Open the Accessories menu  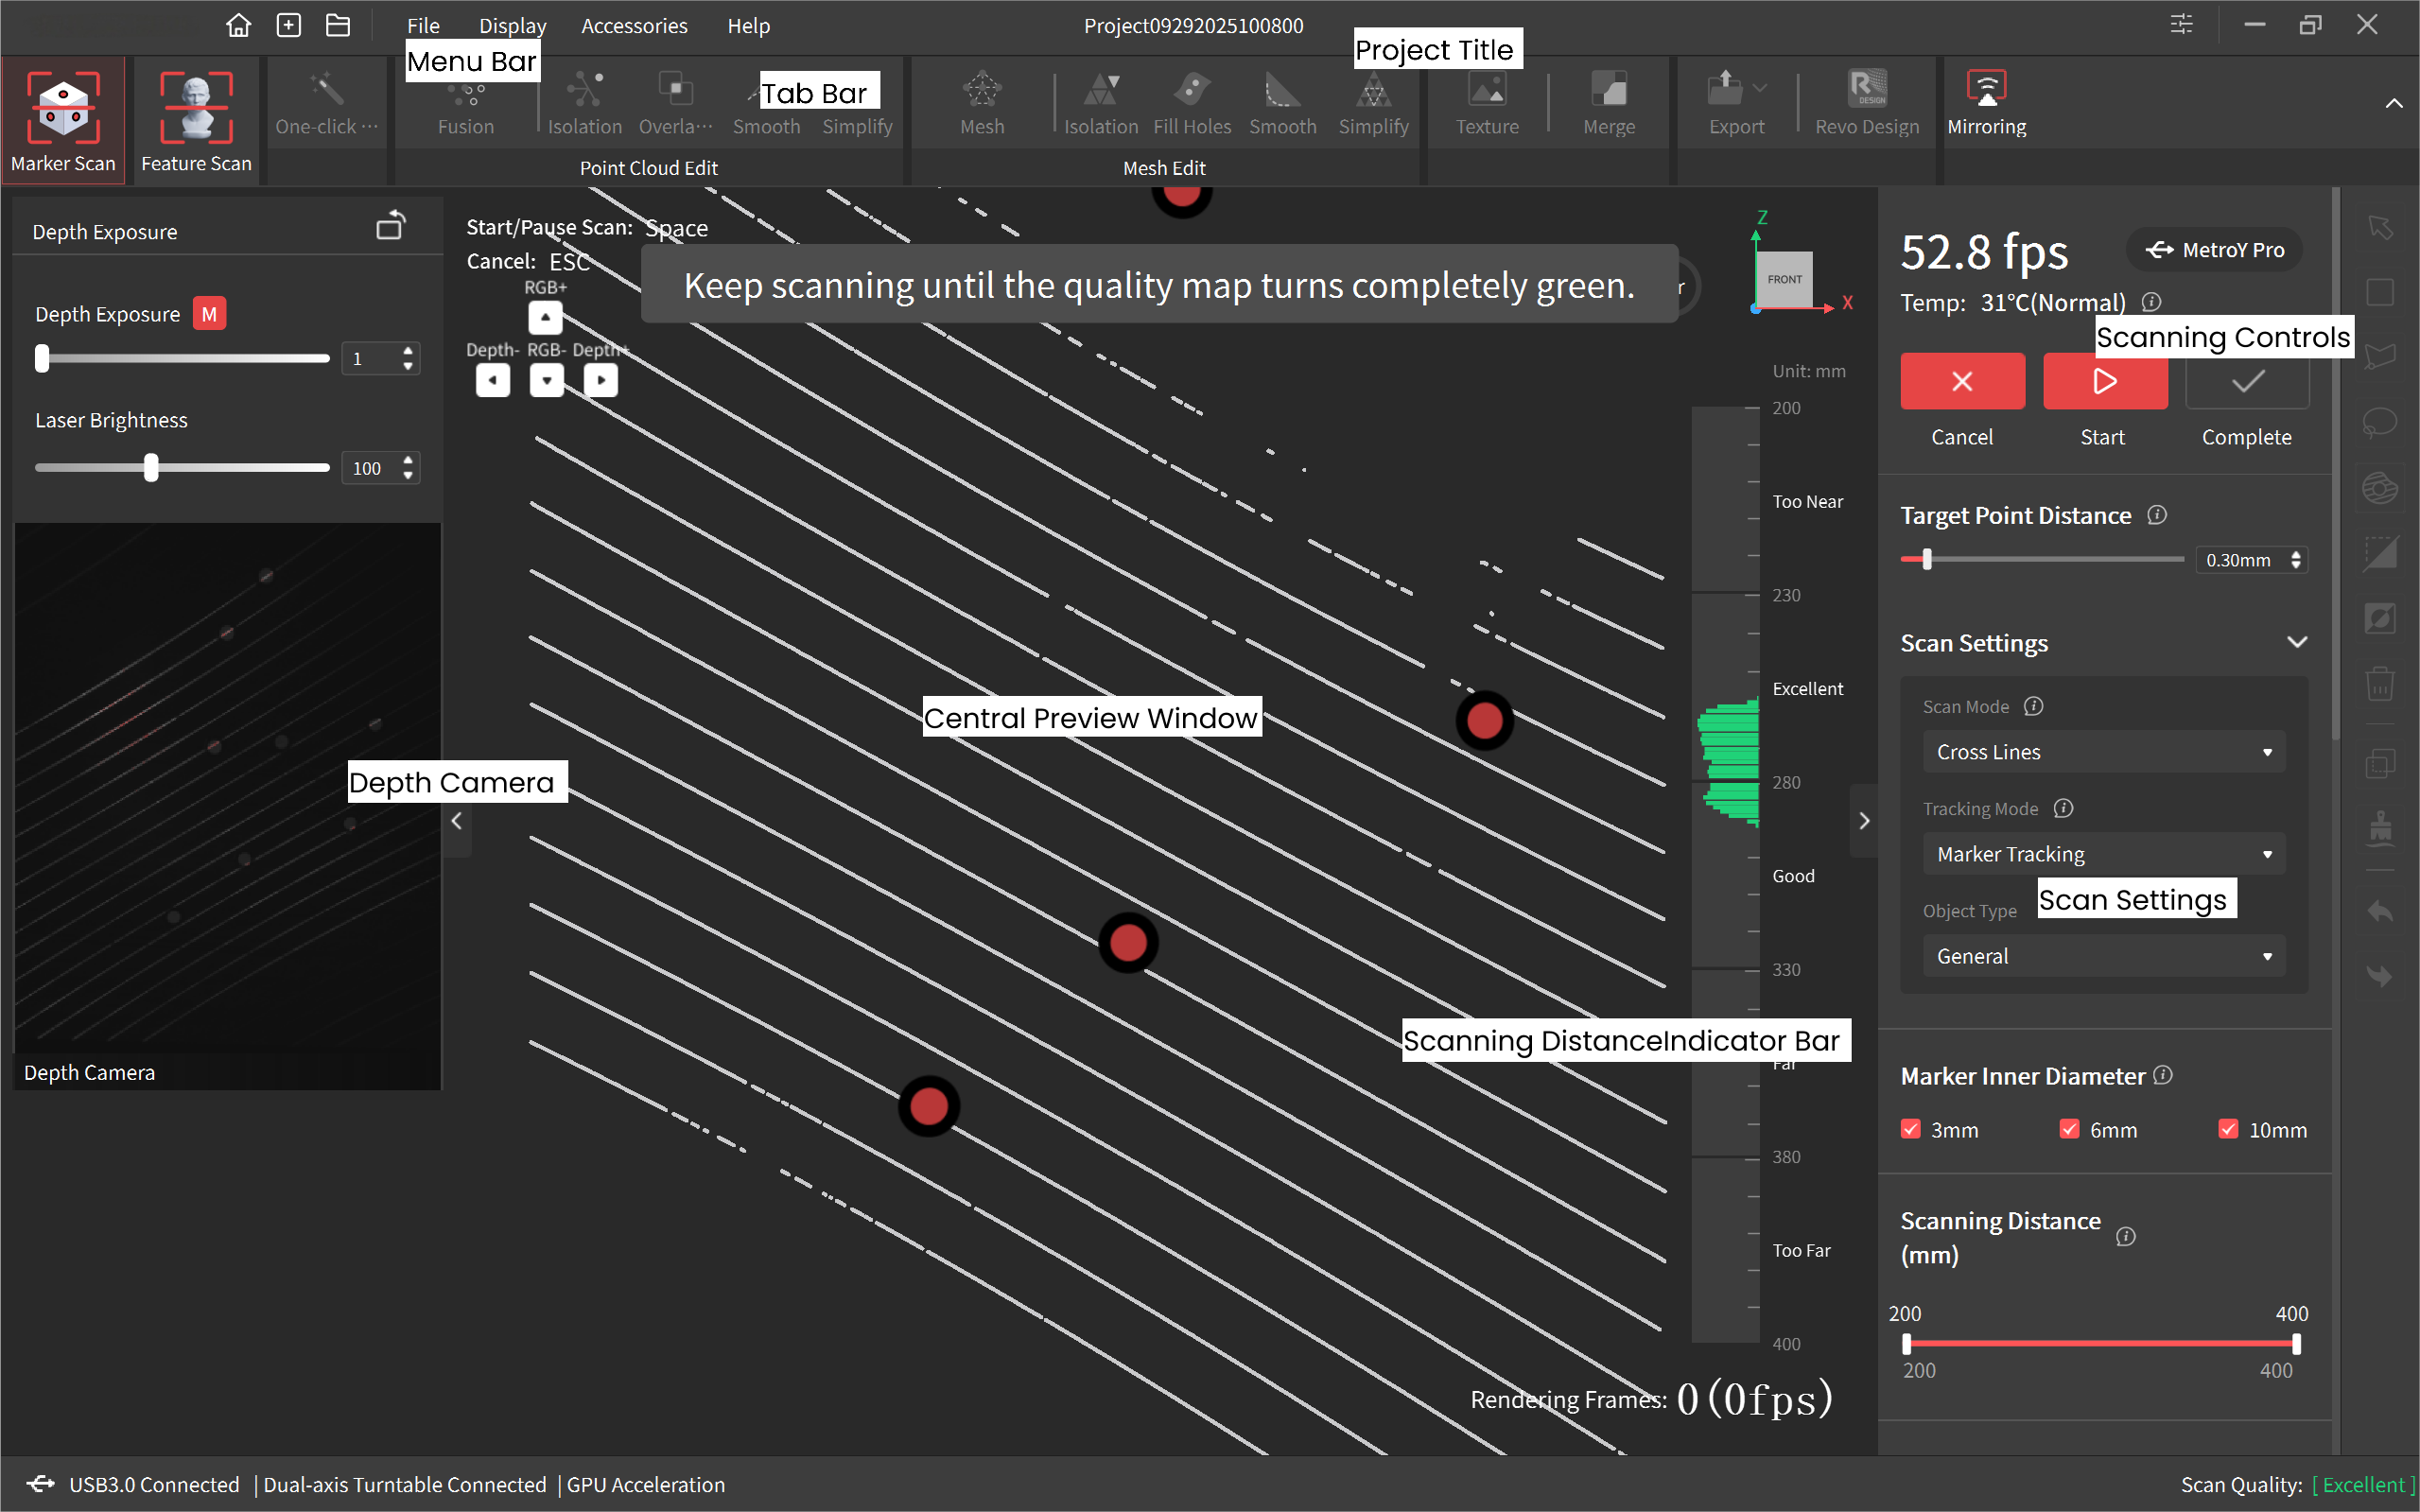tap(634, 26)
